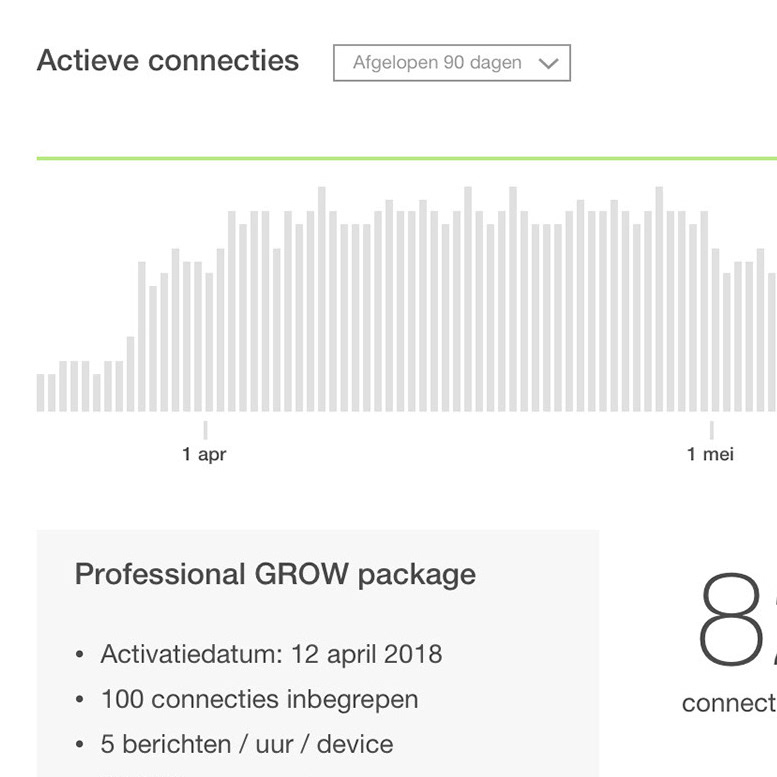This screenshot has width=777, height=777.
Task: Click the 1 apr timeline label
Action: click(204, 454)
